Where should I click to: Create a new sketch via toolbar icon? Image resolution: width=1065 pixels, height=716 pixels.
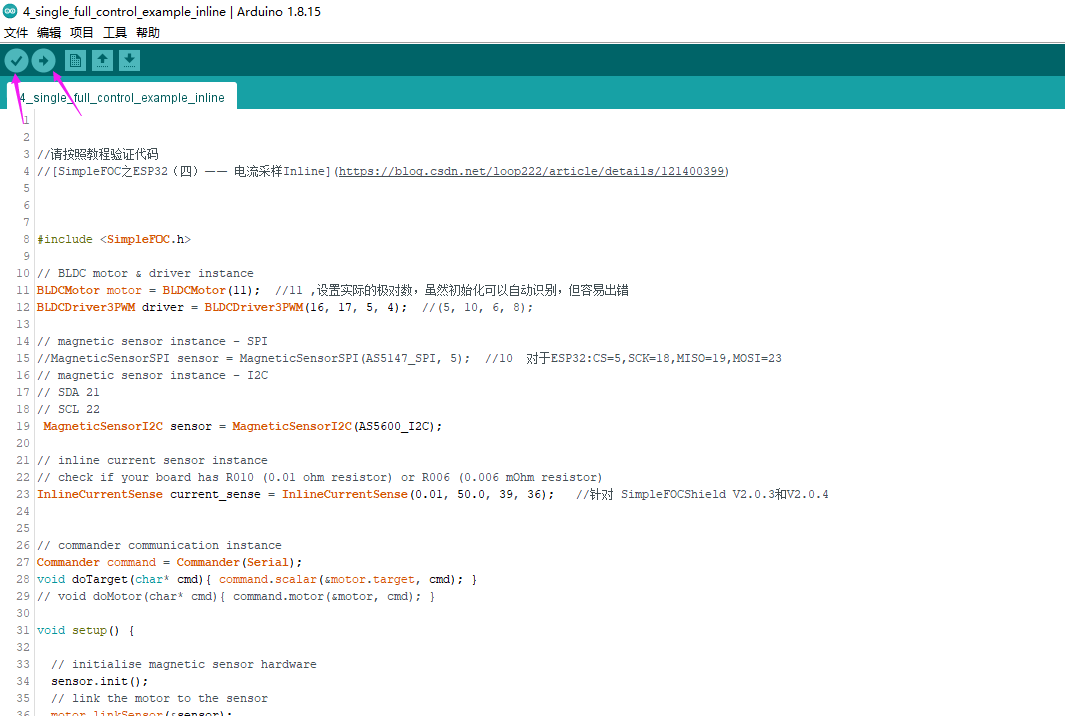75,60
